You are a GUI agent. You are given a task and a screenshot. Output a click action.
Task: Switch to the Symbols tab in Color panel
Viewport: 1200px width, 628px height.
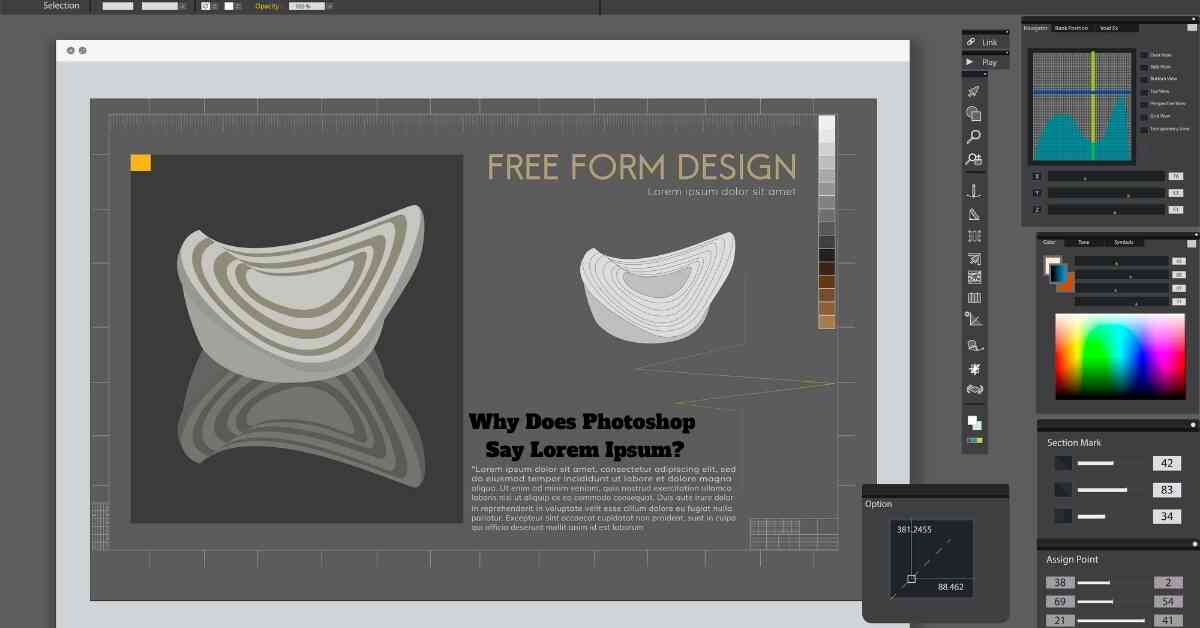point(1123,242)
